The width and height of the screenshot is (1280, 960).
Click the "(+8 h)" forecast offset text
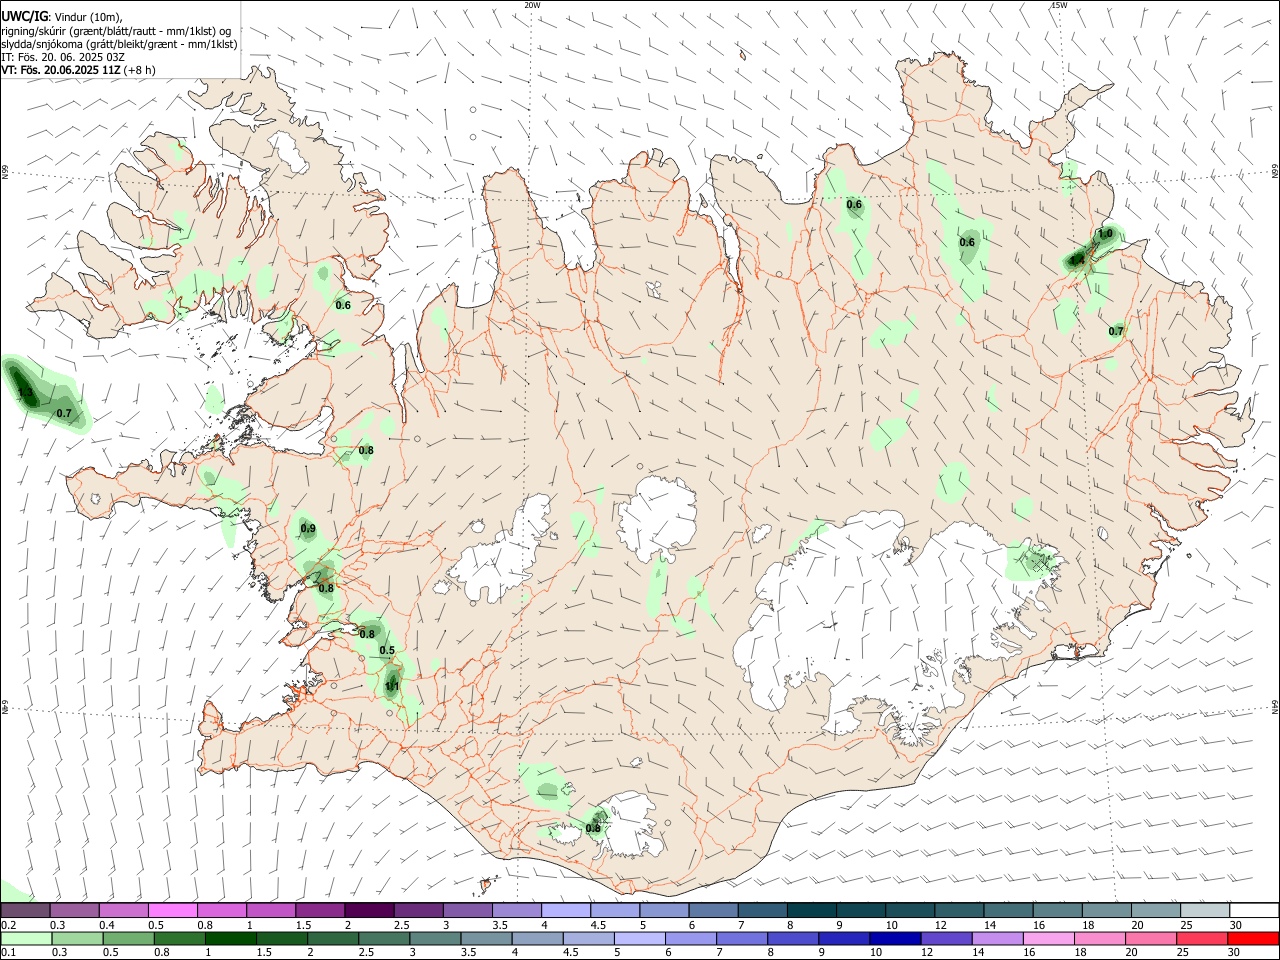tap(142, 70)
